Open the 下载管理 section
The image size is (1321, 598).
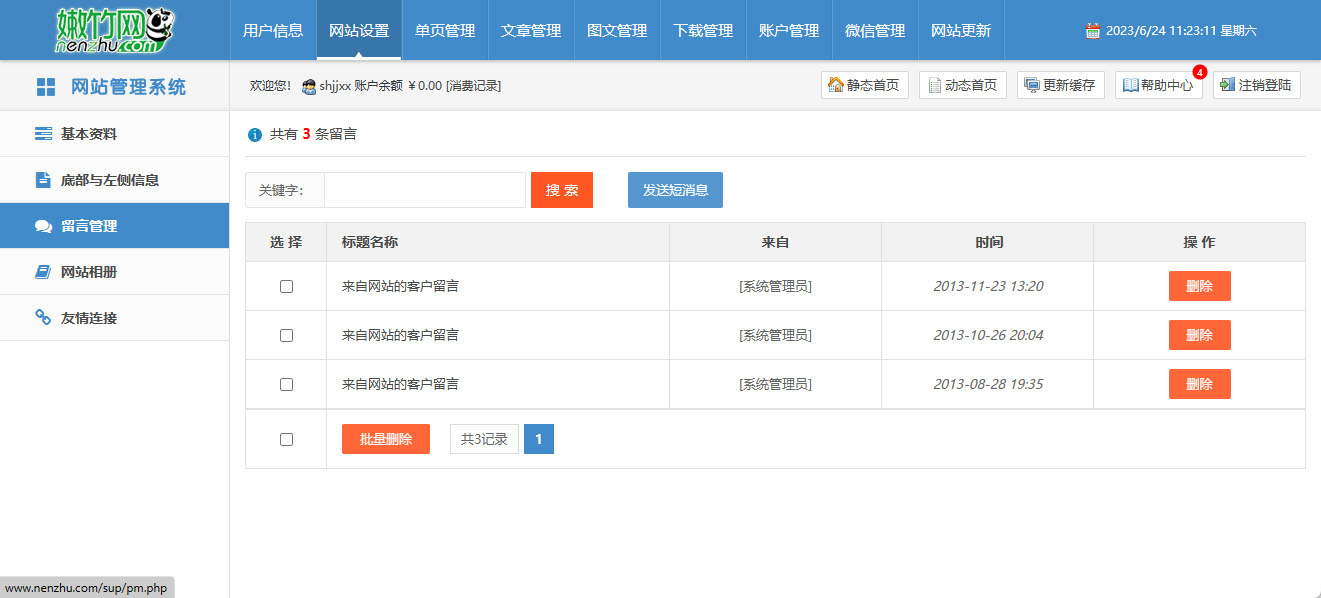[x=703, y=30]
